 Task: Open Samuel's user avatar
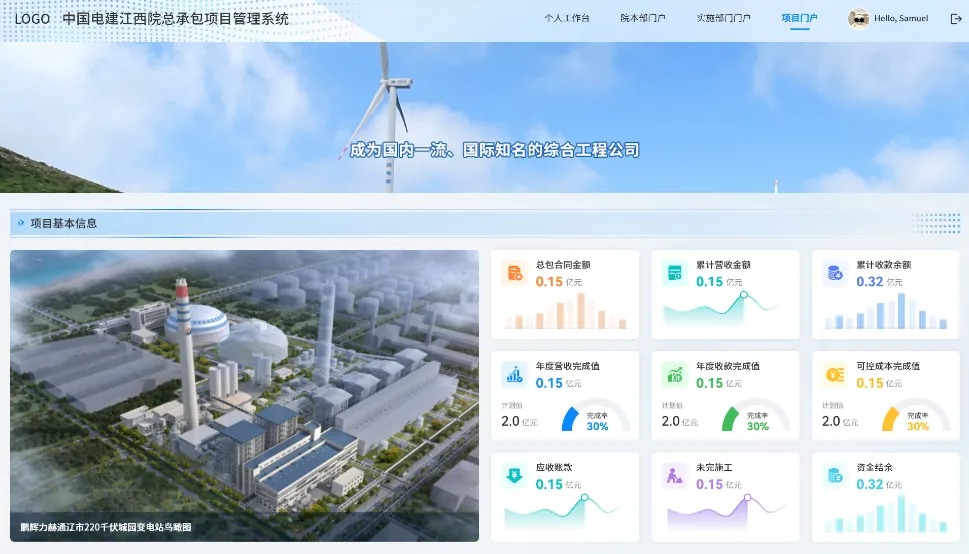pos(858,19)
